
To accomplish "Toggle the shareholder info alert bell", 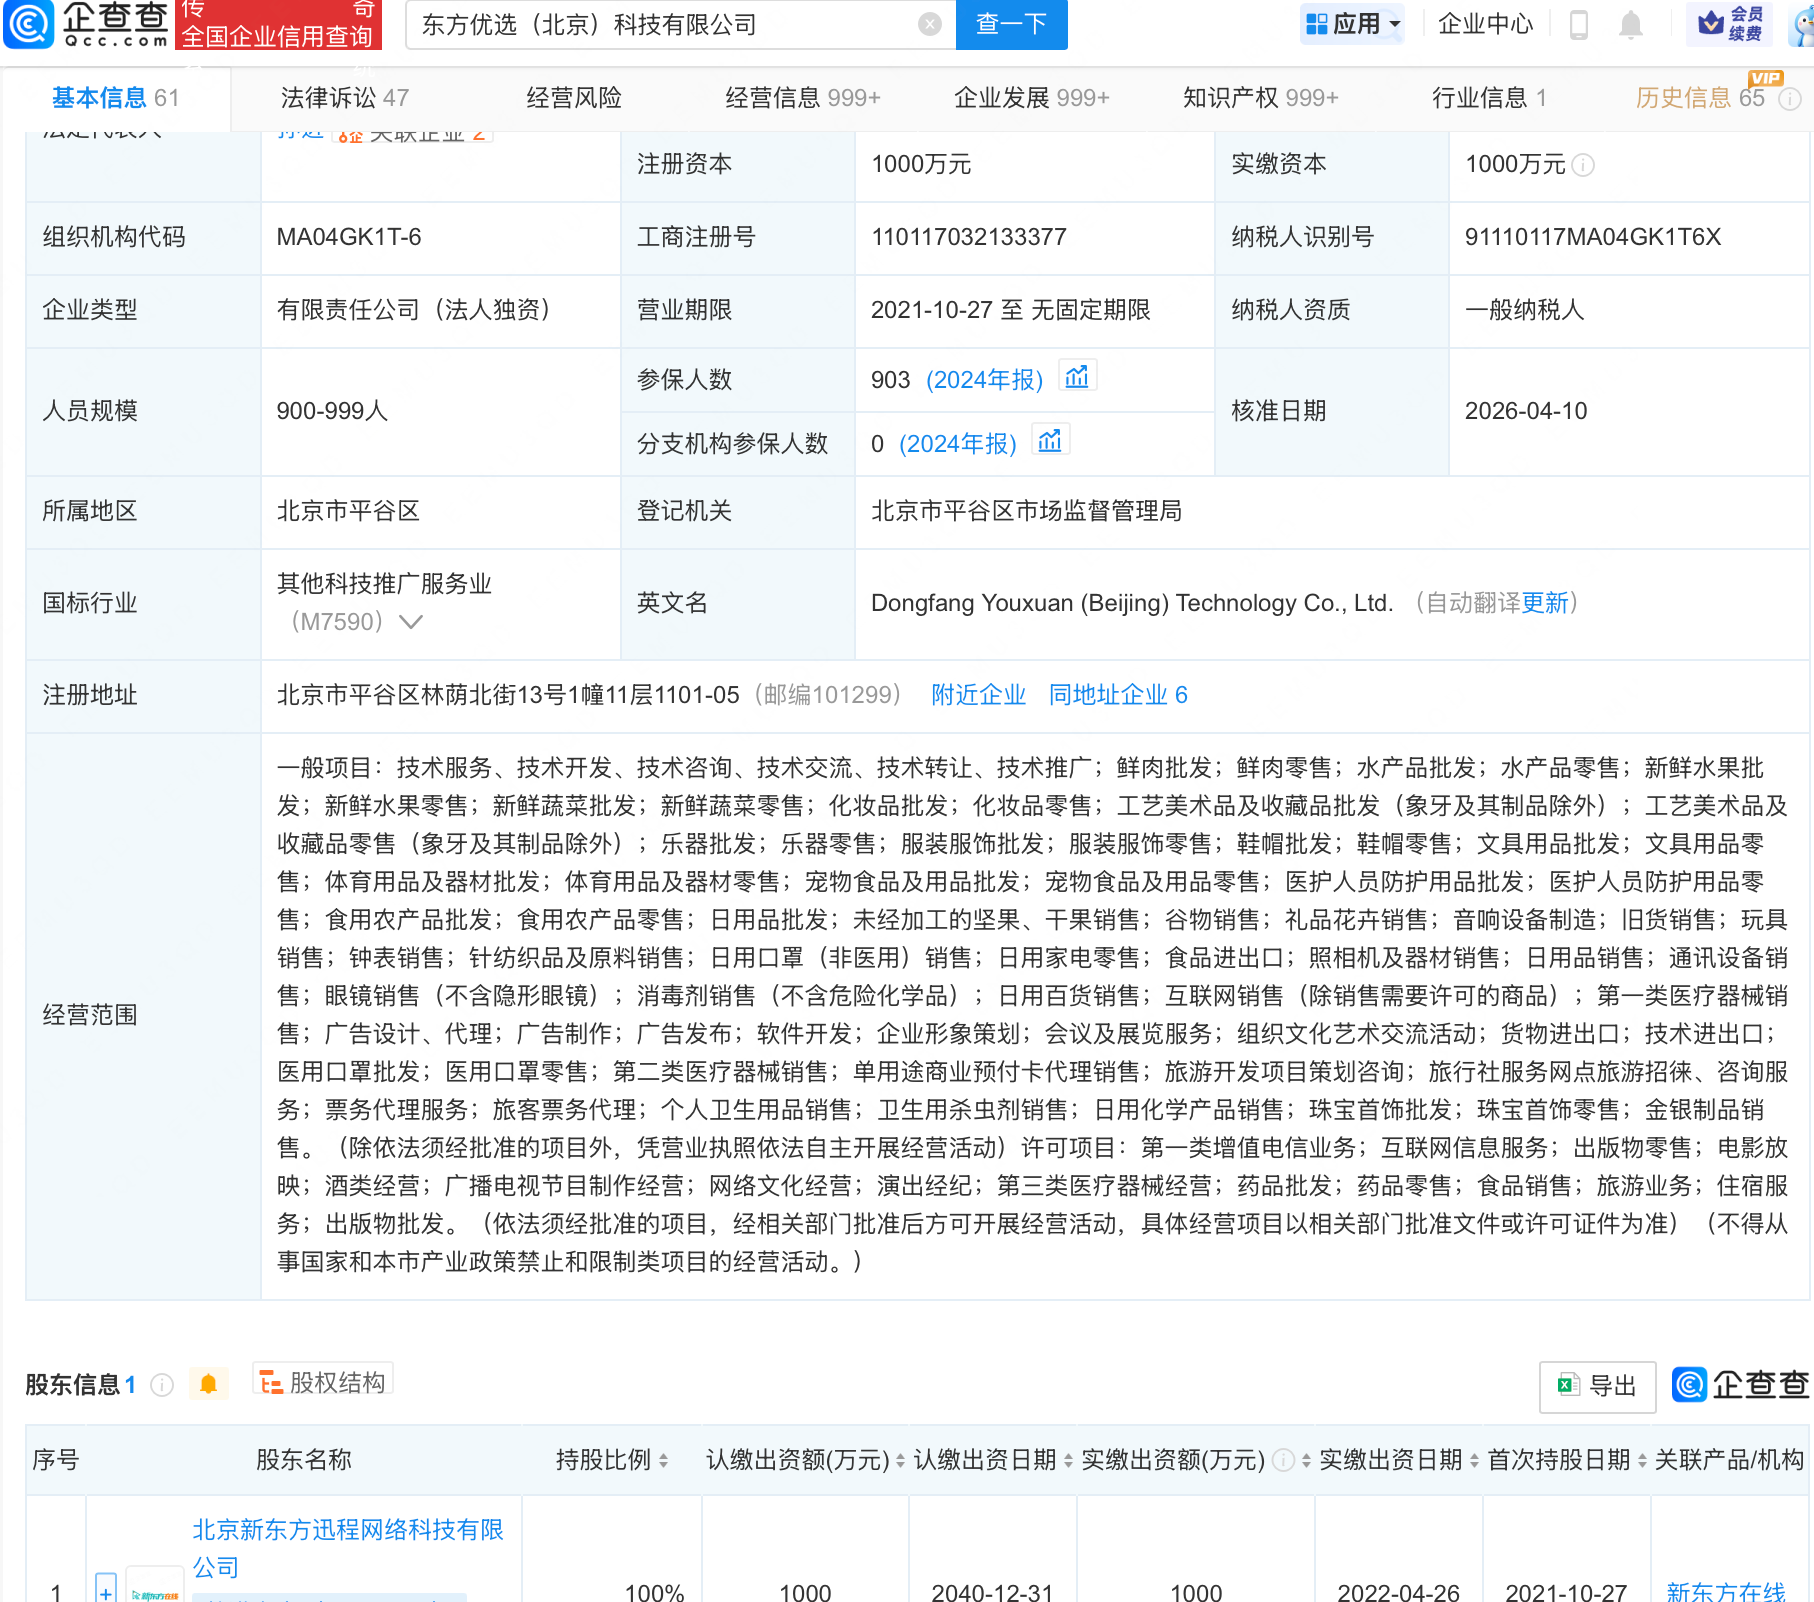I will click(x=208, y=1384).
